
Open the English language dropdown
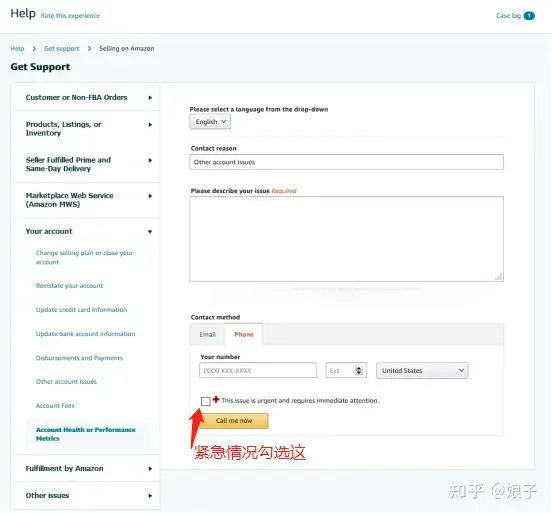tap(210, 122)
